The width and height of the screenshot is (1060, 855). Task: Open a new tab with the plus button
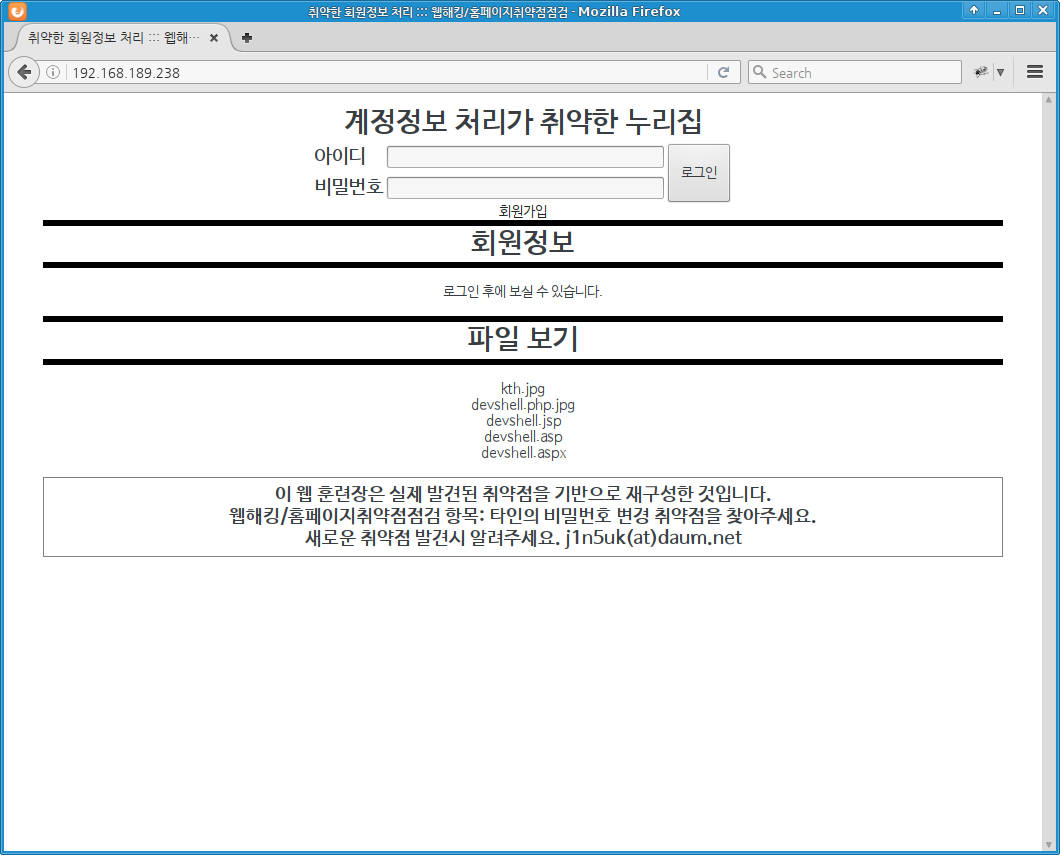247,38
